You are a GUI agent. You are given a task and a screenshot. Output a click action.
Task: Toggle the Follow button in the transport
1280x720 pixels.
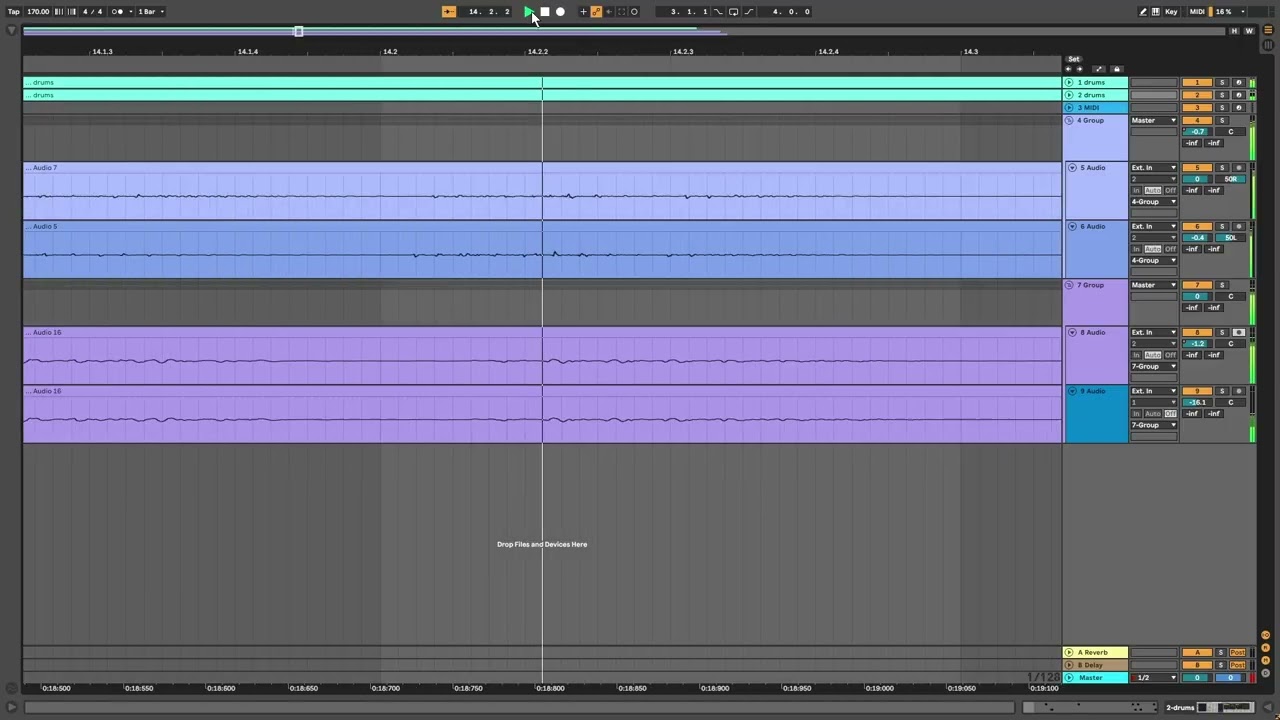(449, 12)
